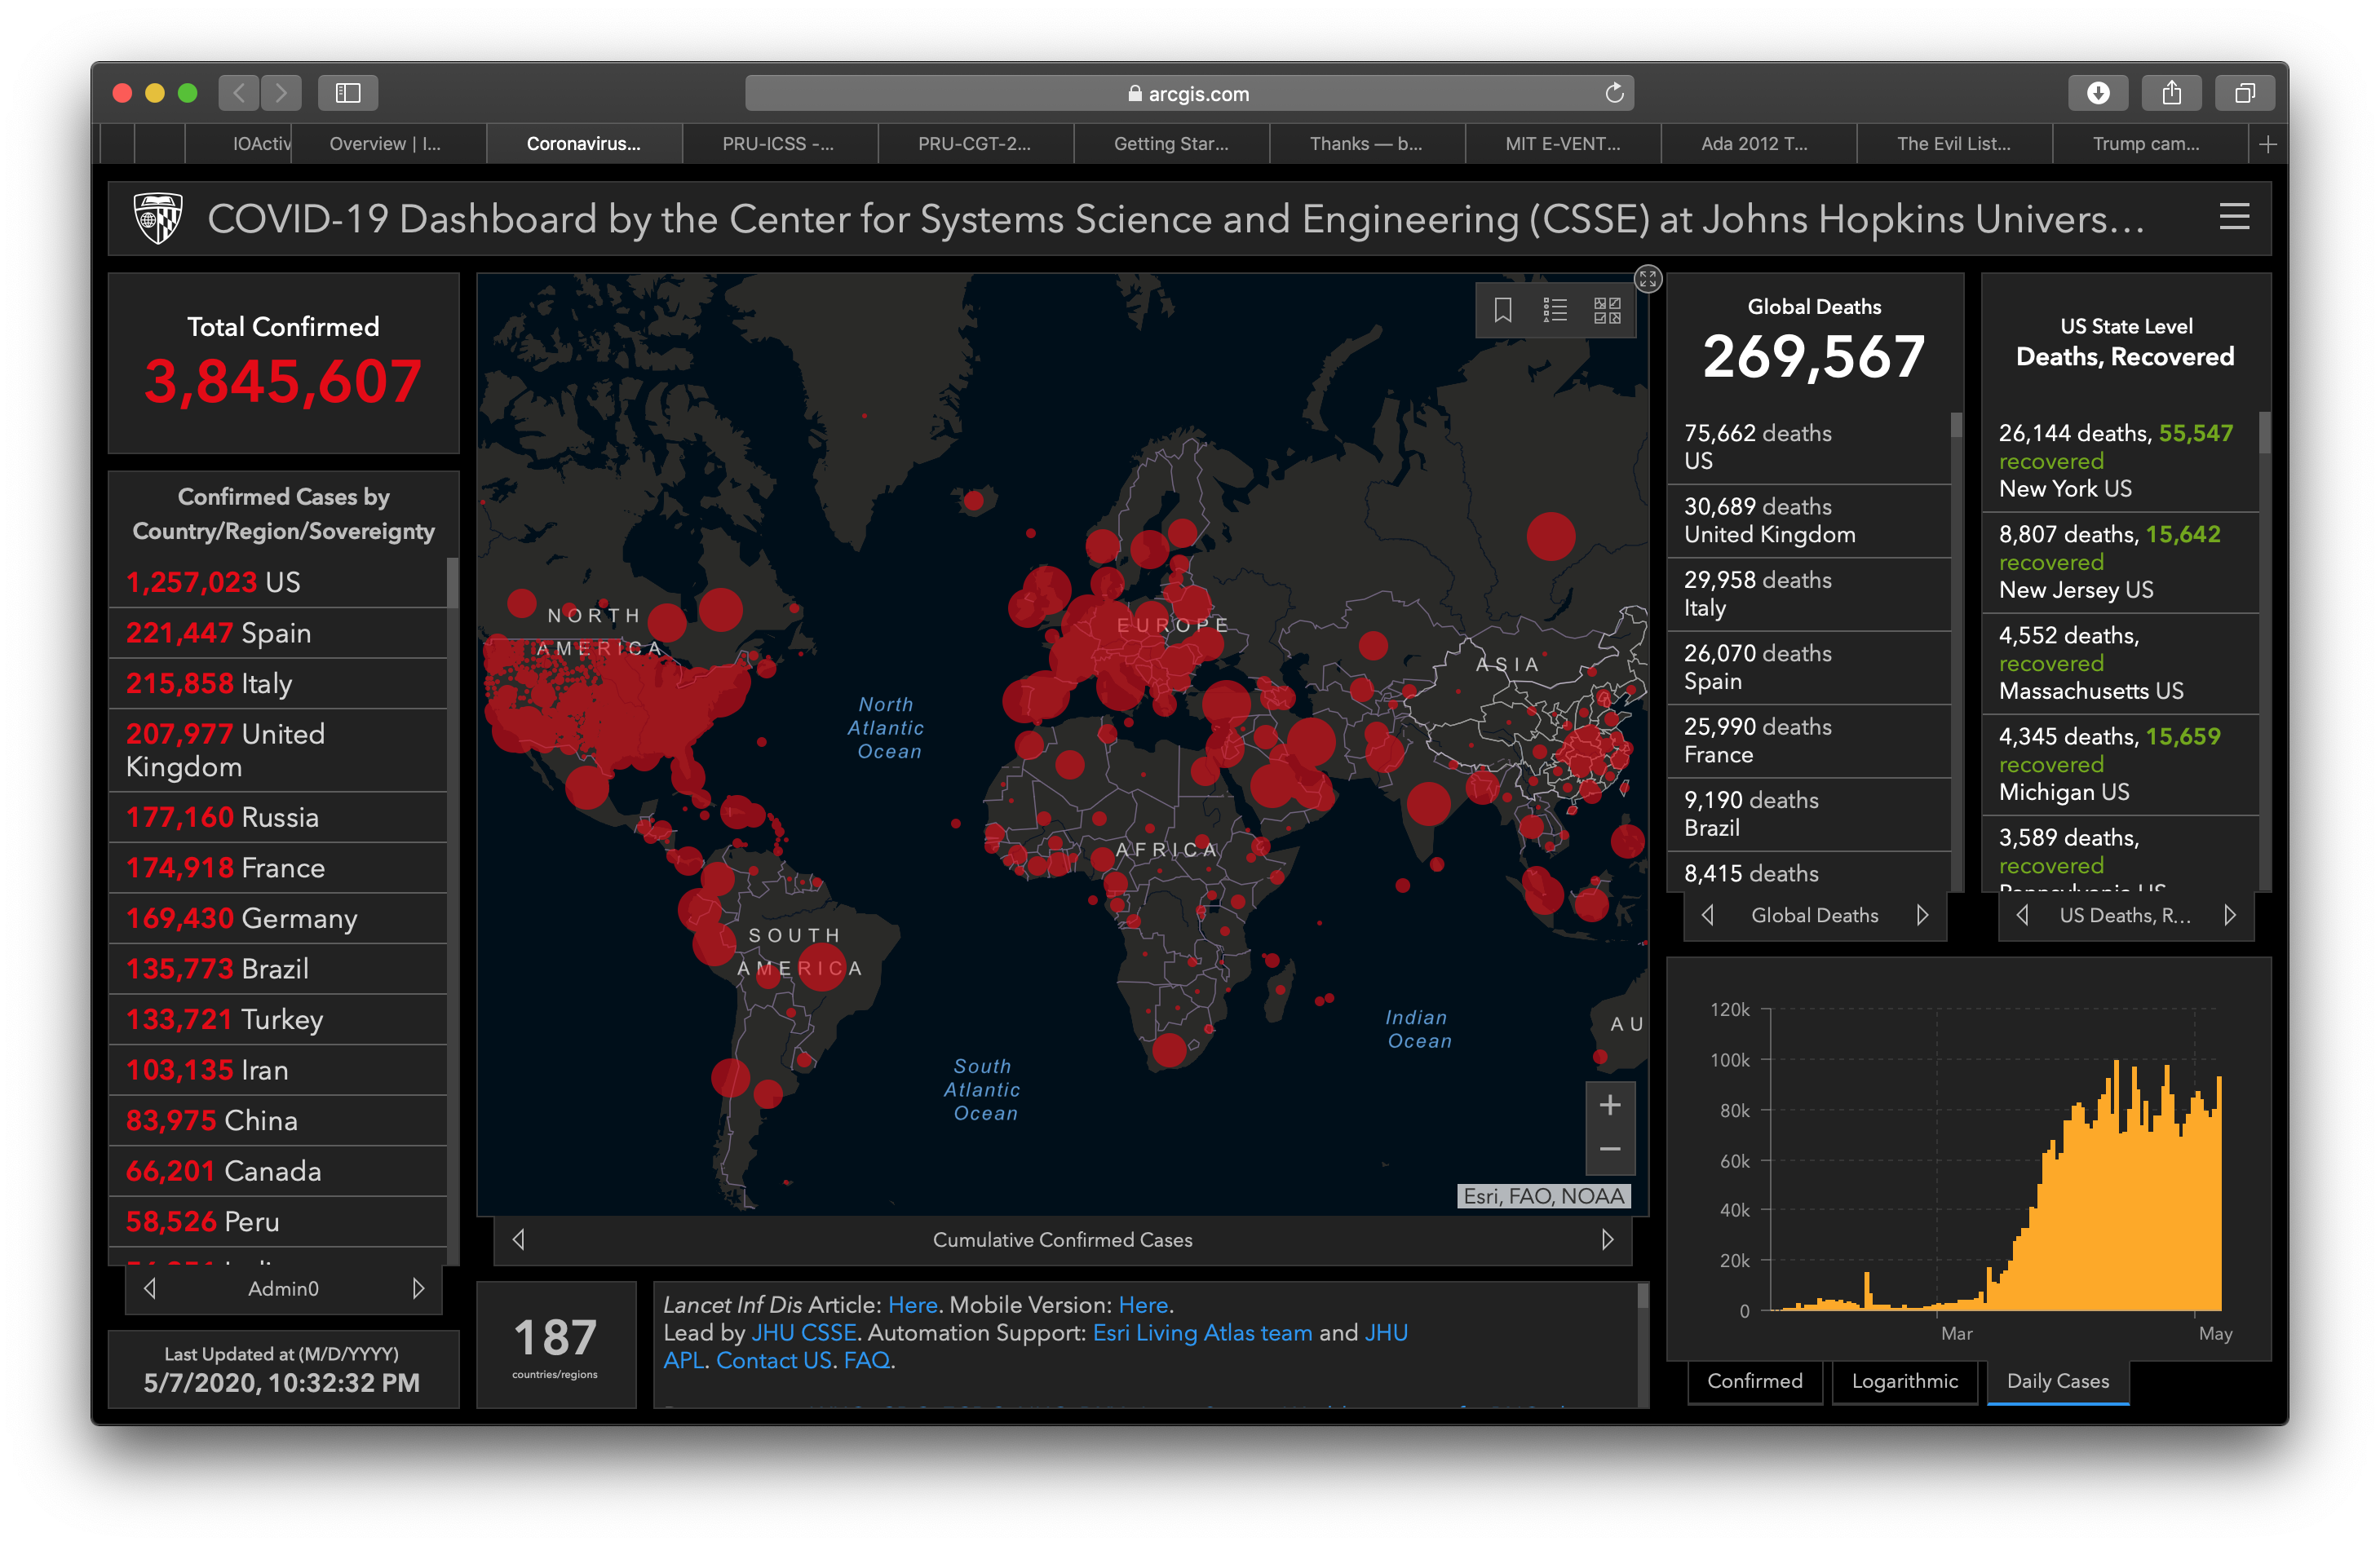The width and height of the screenshot is (2380, 1546).
Task: Open the Safari downloads button
Action: click(2098, 93)
